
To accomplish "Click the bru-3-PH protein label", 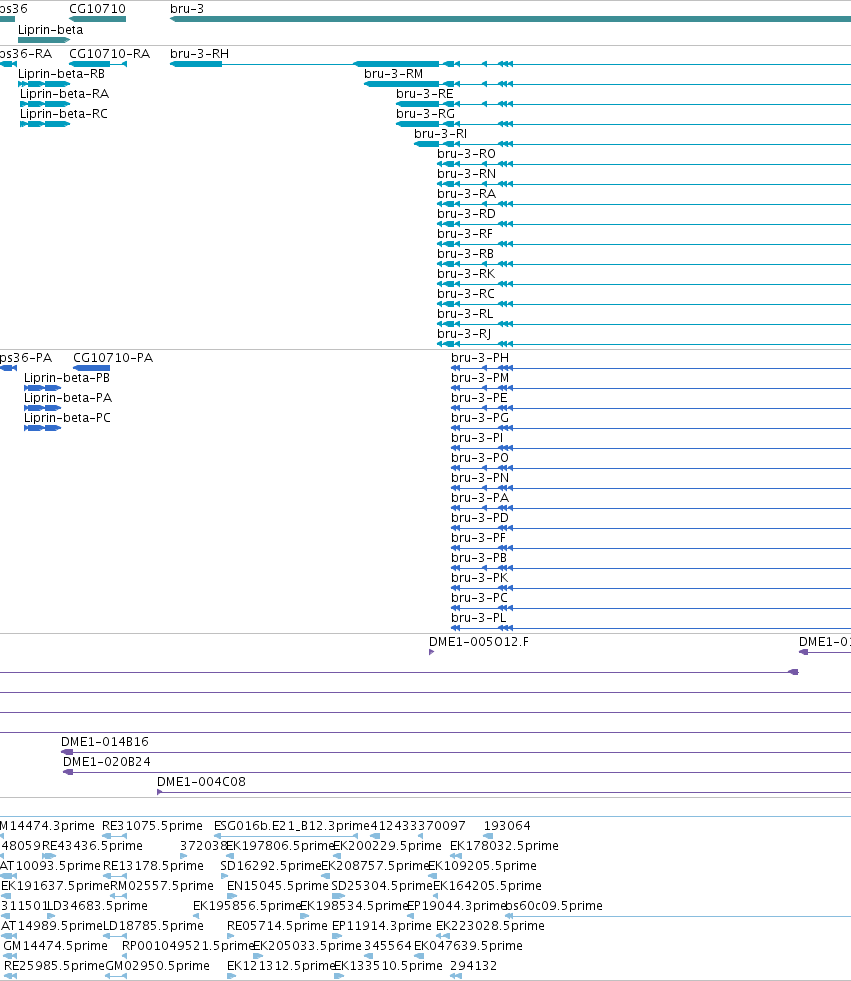I will coord(480,358).
